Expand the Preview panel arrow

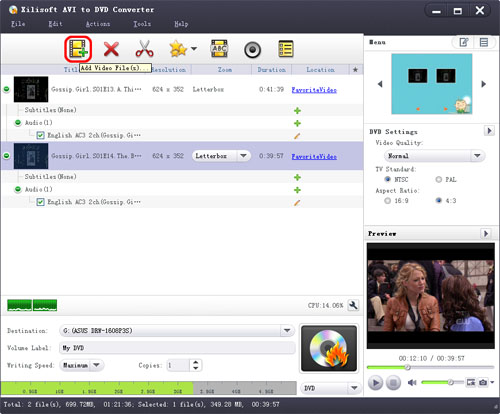[x=486, y=233]
